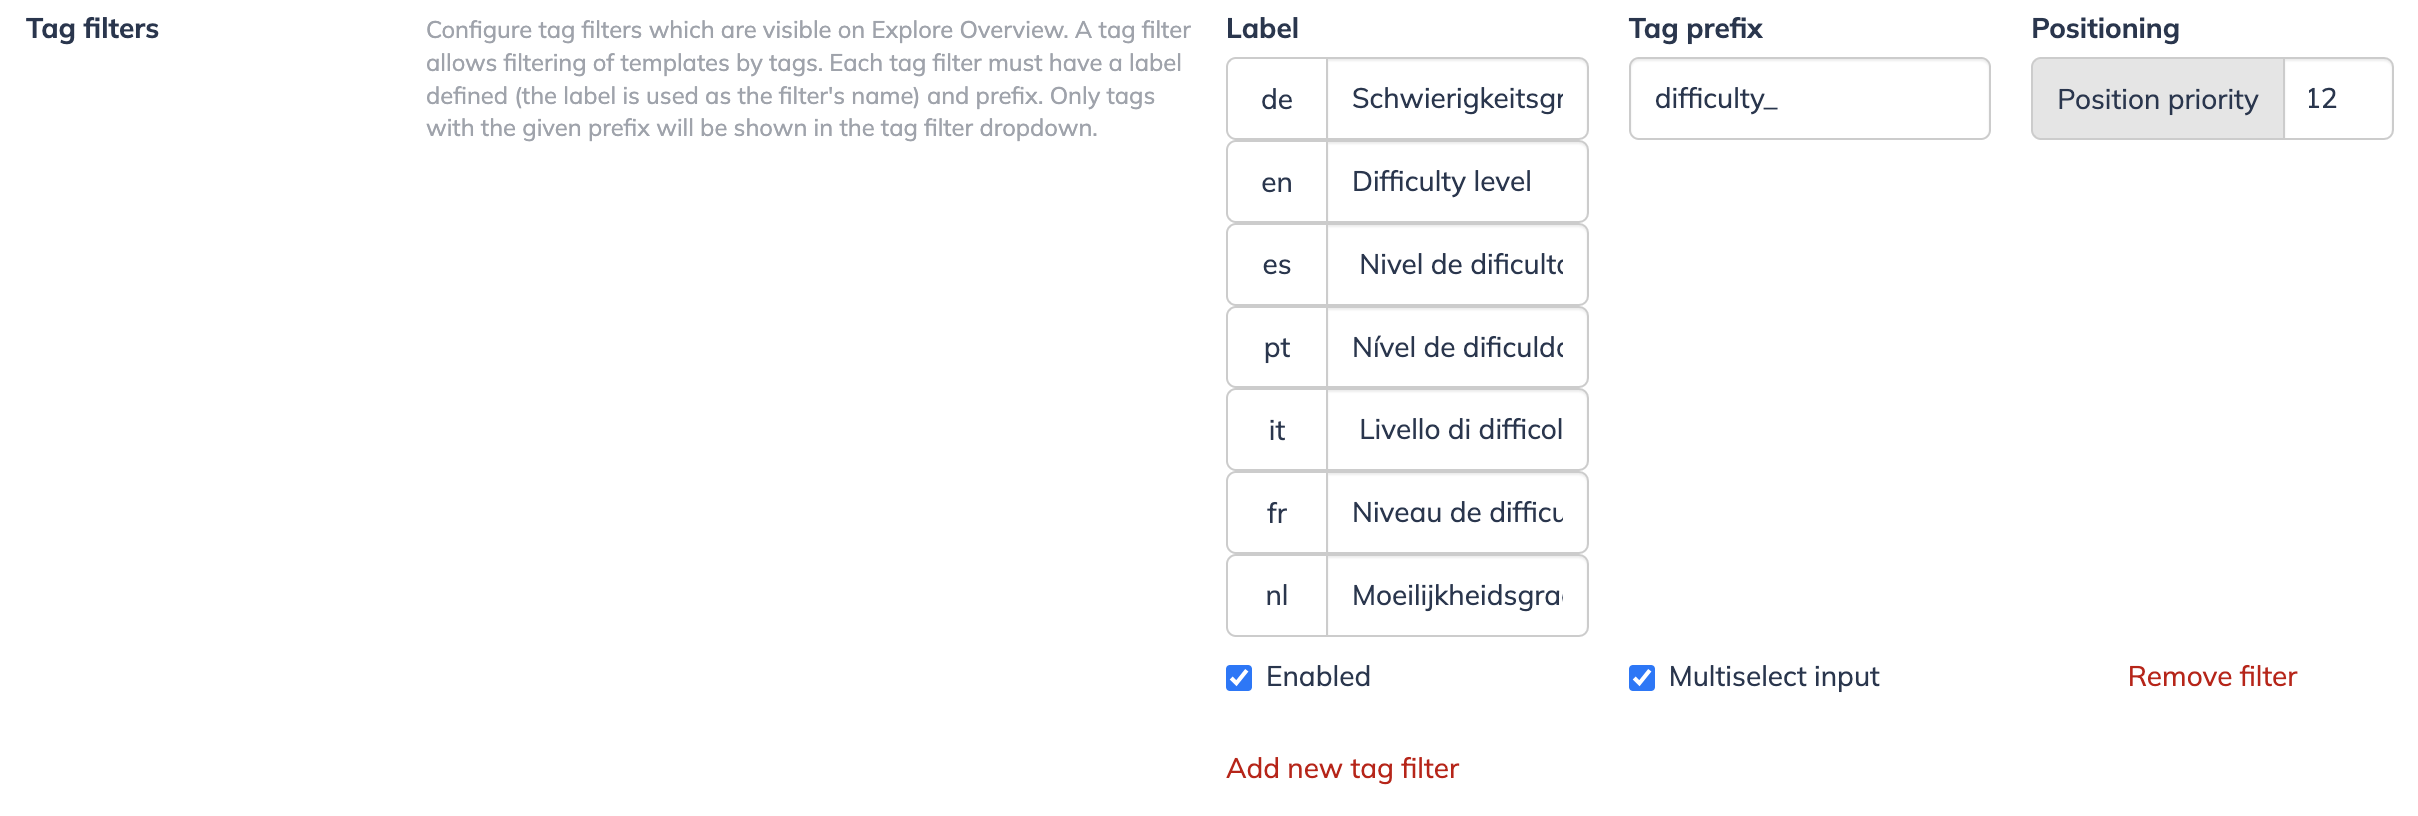Screen dimensions: 2418x816
Task: Click the Multiselect input text label
Action: click(x=1774, y=677)
